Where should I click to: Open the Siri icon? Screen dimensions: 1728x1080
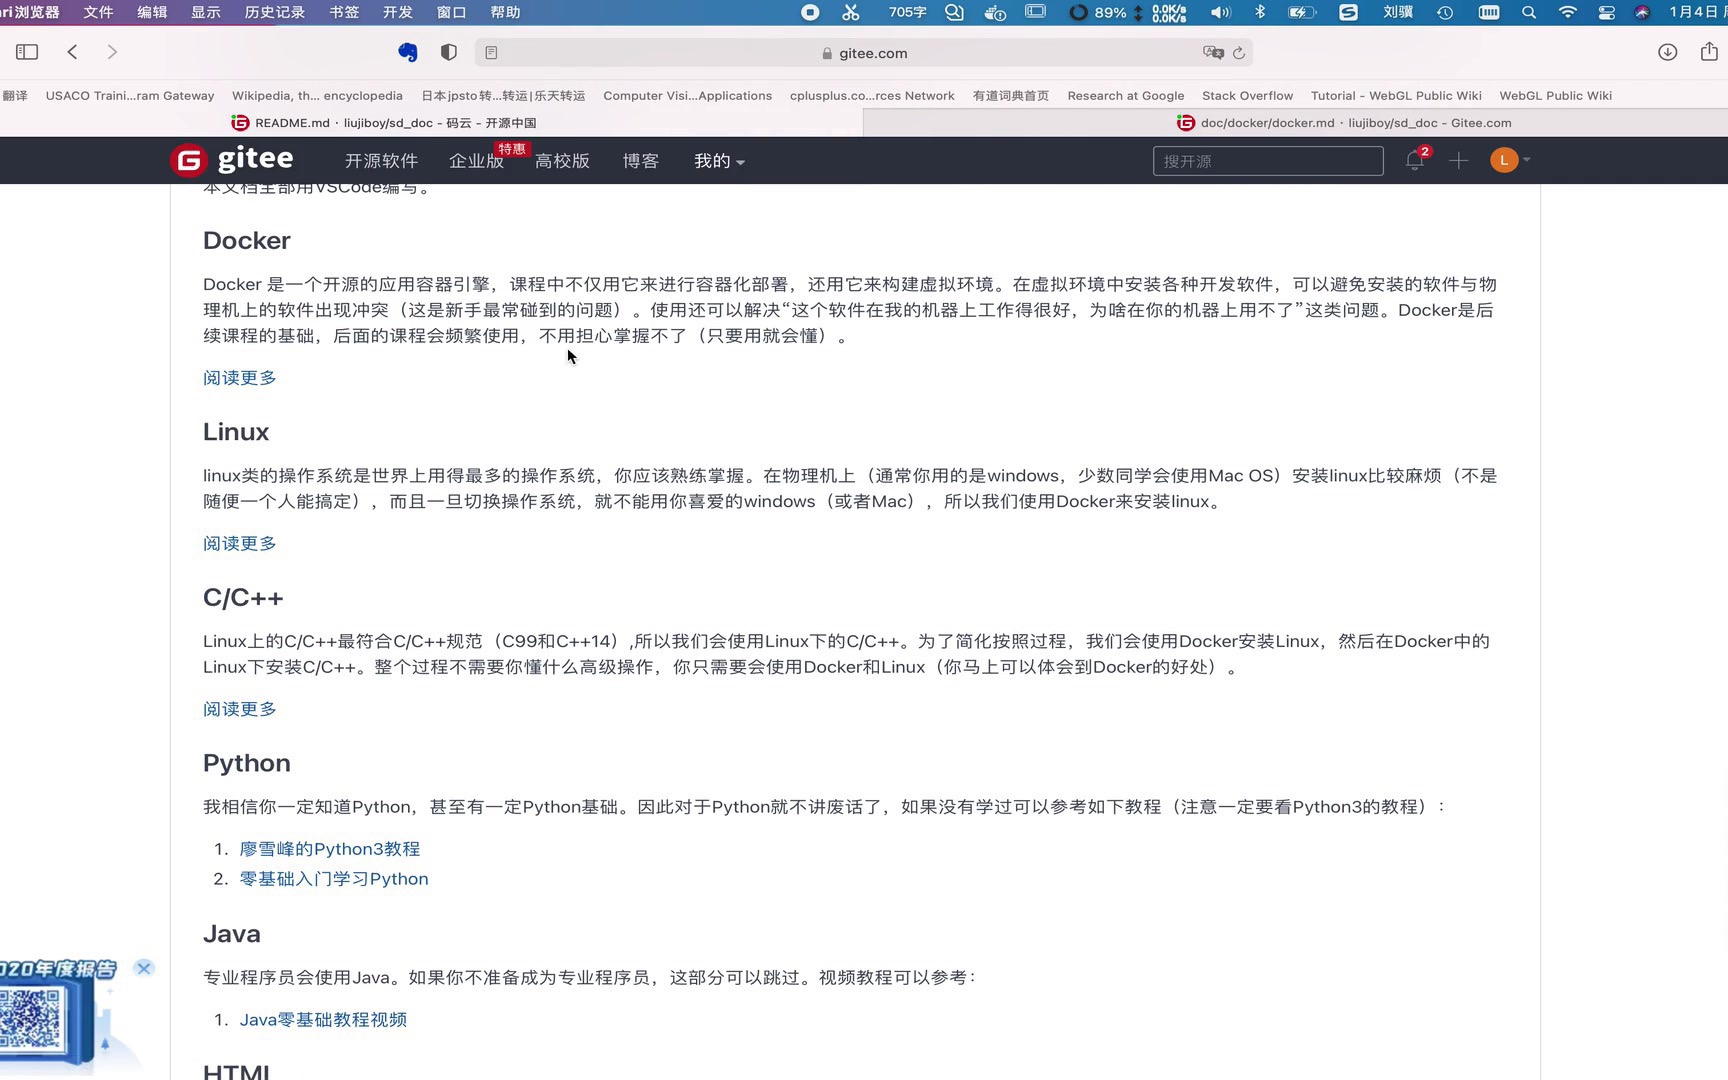[1642, 12]
